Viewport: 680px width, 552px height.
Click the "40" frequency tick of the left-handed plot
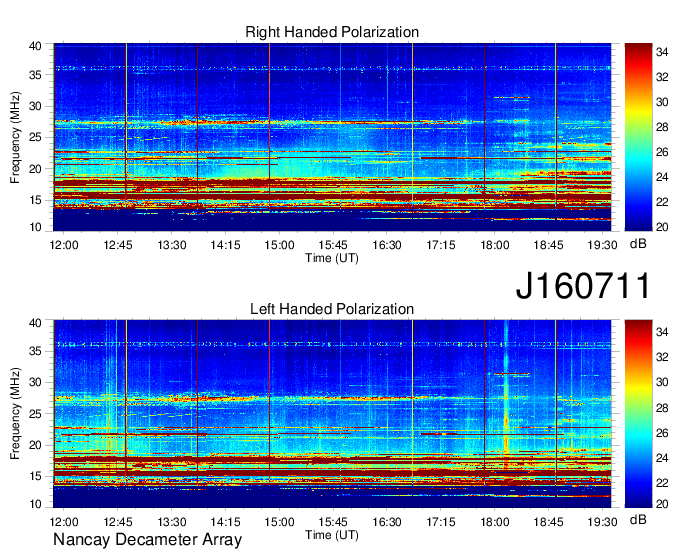pos(36,323)
